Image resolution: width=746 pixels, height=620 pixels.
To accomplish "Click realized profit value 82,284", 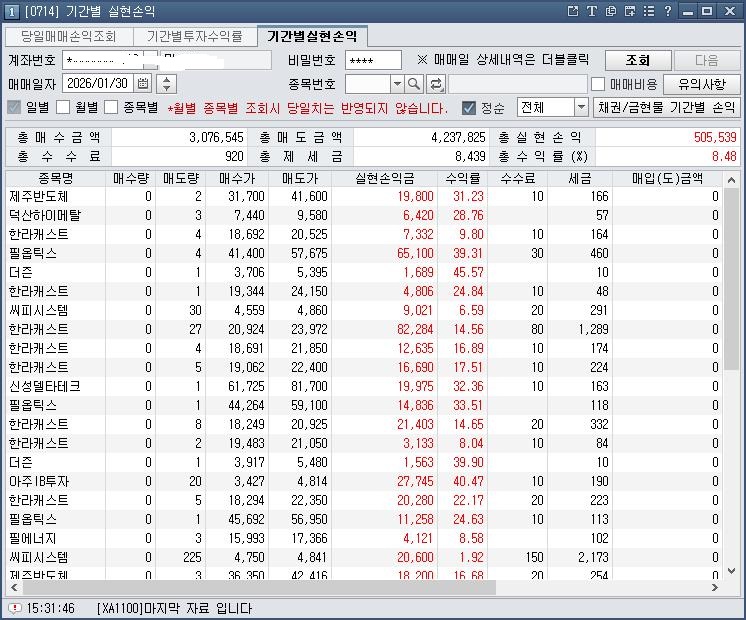I will pyautogui.click(x=415, y=329).
